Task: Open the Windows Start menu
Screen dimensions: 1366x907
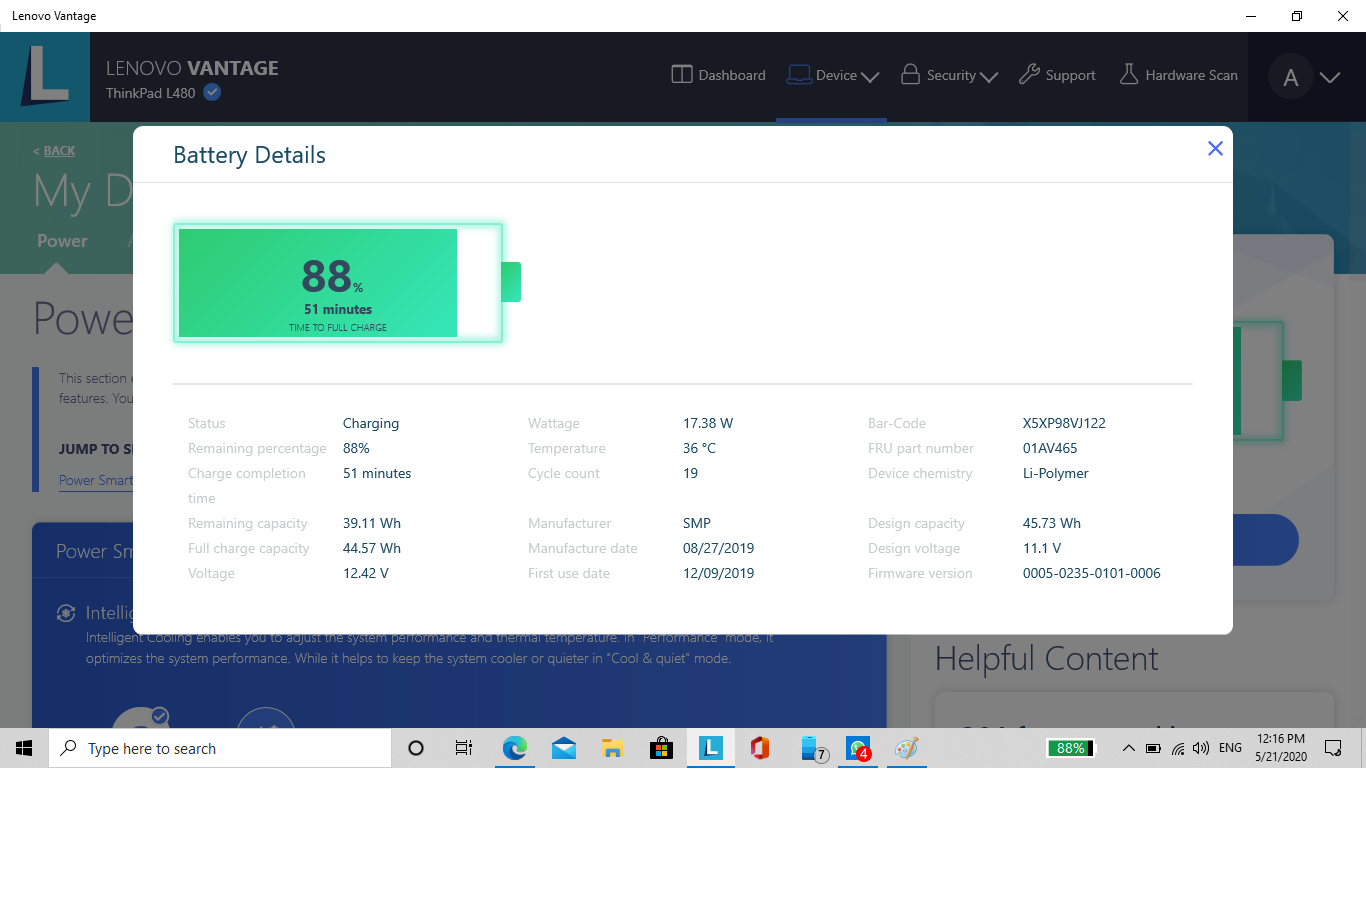Action: (x=24, y=748)
